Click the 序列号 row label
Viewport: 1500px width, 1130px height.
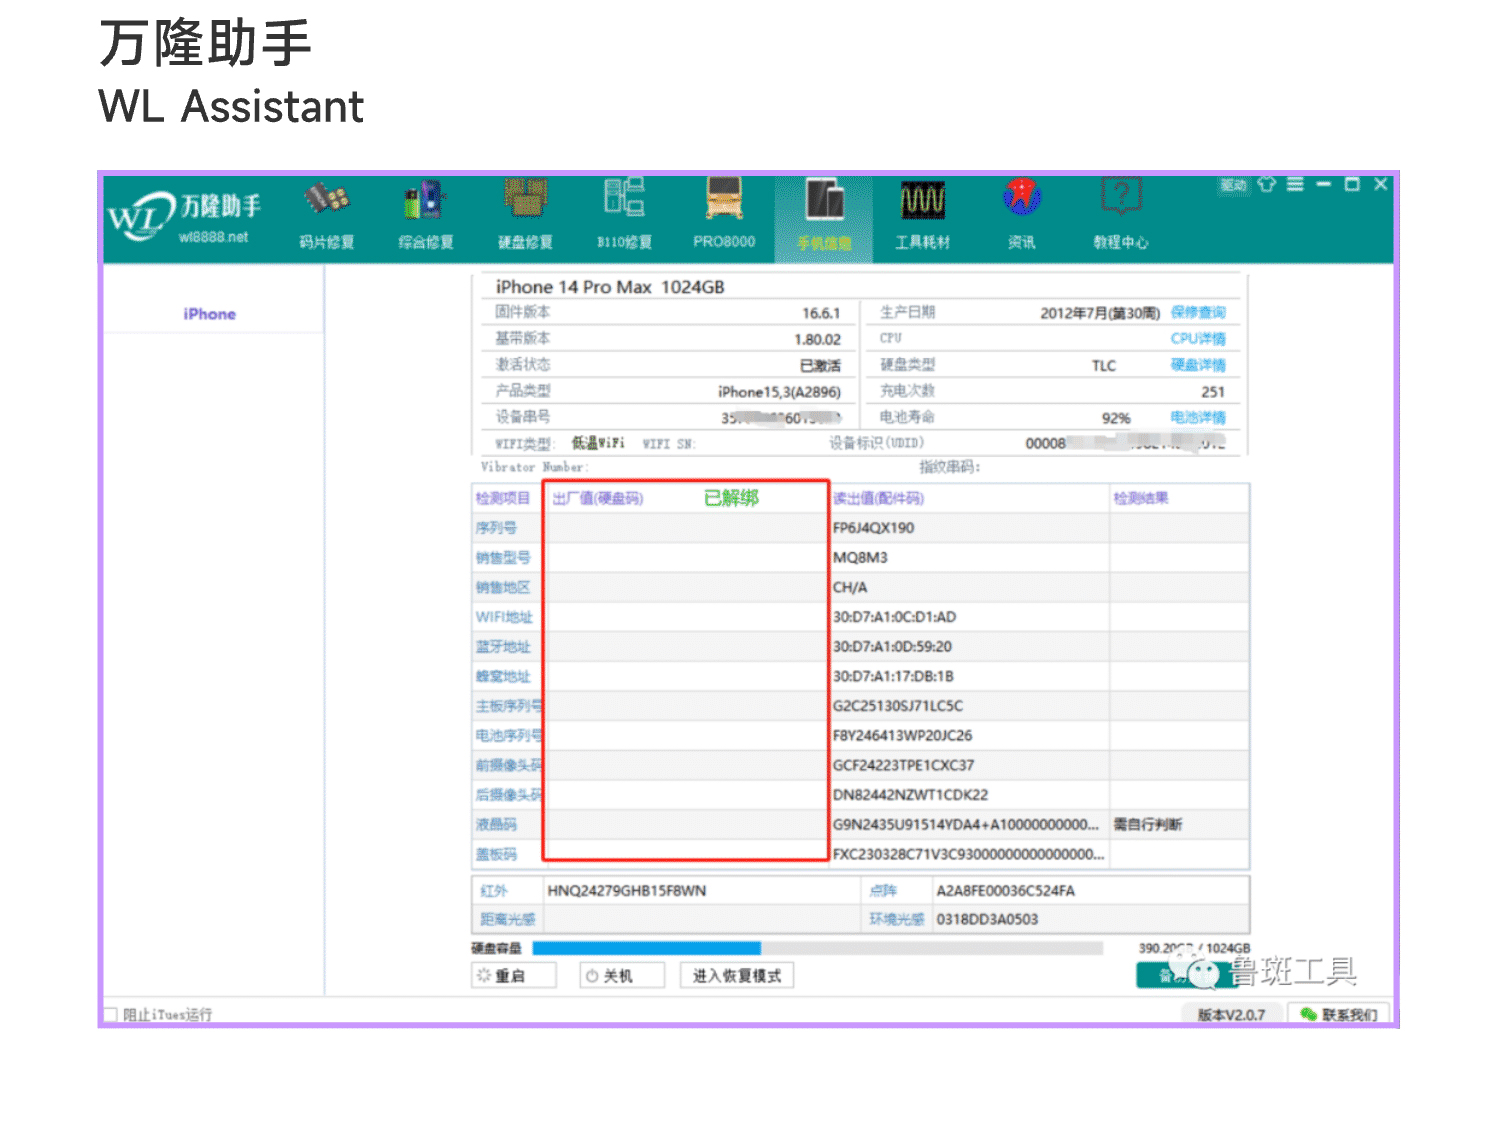click(496, 528)
